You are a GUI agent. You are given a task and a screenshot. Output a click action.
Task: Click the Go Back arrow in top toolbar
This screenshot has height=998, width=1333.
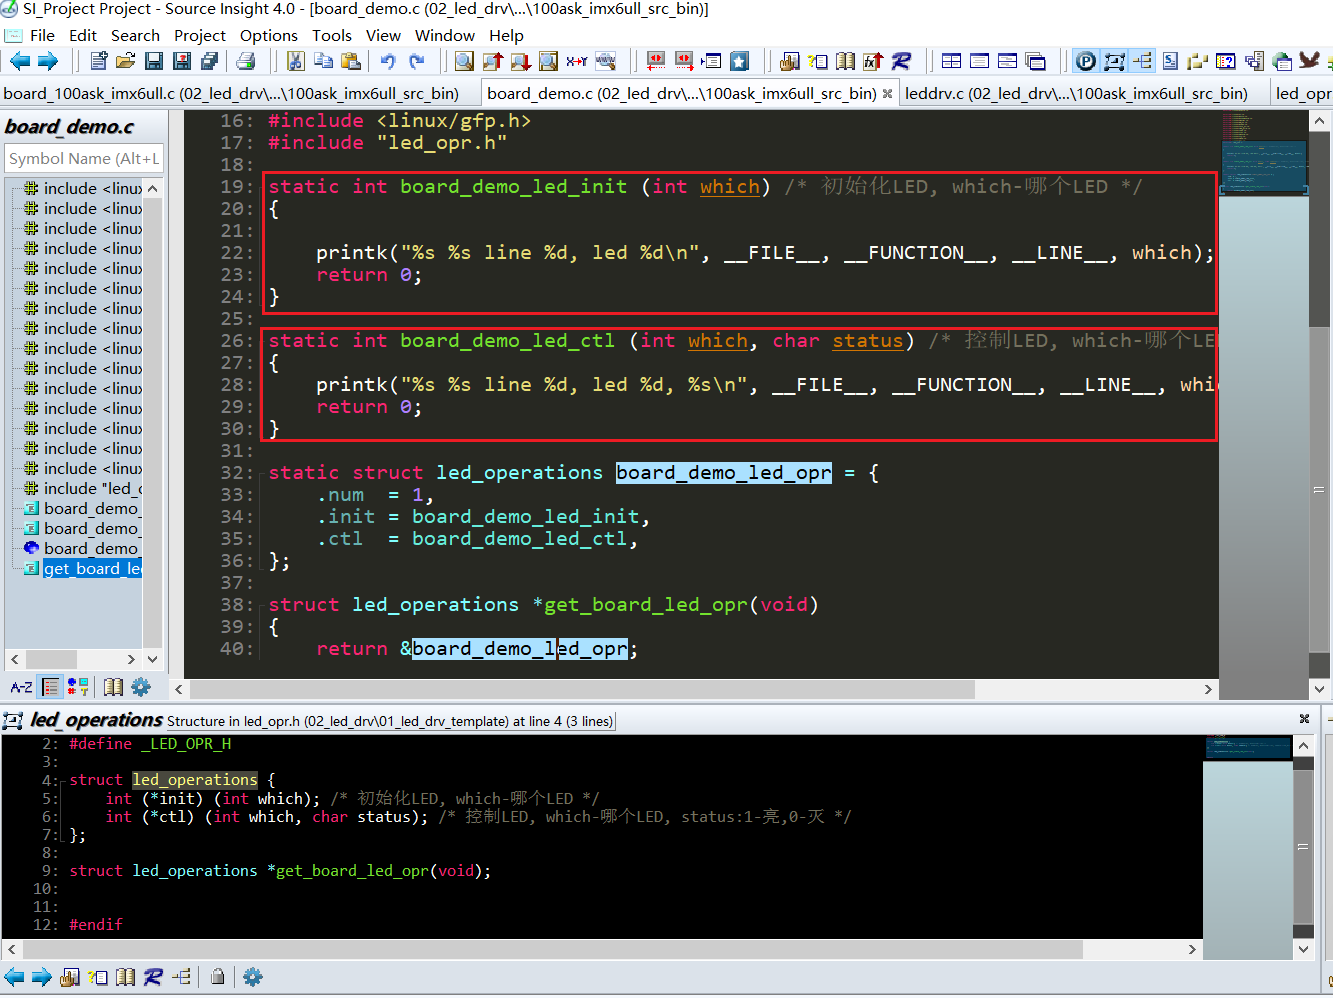[19, 61]
